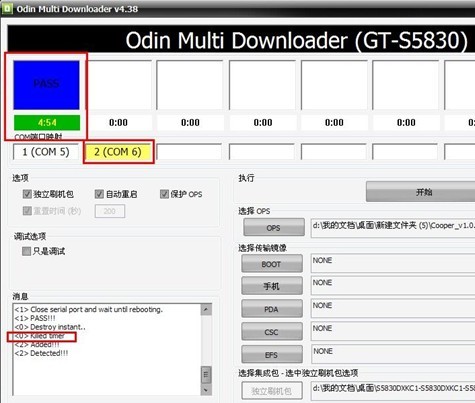The image size is (475, 403).
Task: Click the PDA image button
Action: (272, 309)
